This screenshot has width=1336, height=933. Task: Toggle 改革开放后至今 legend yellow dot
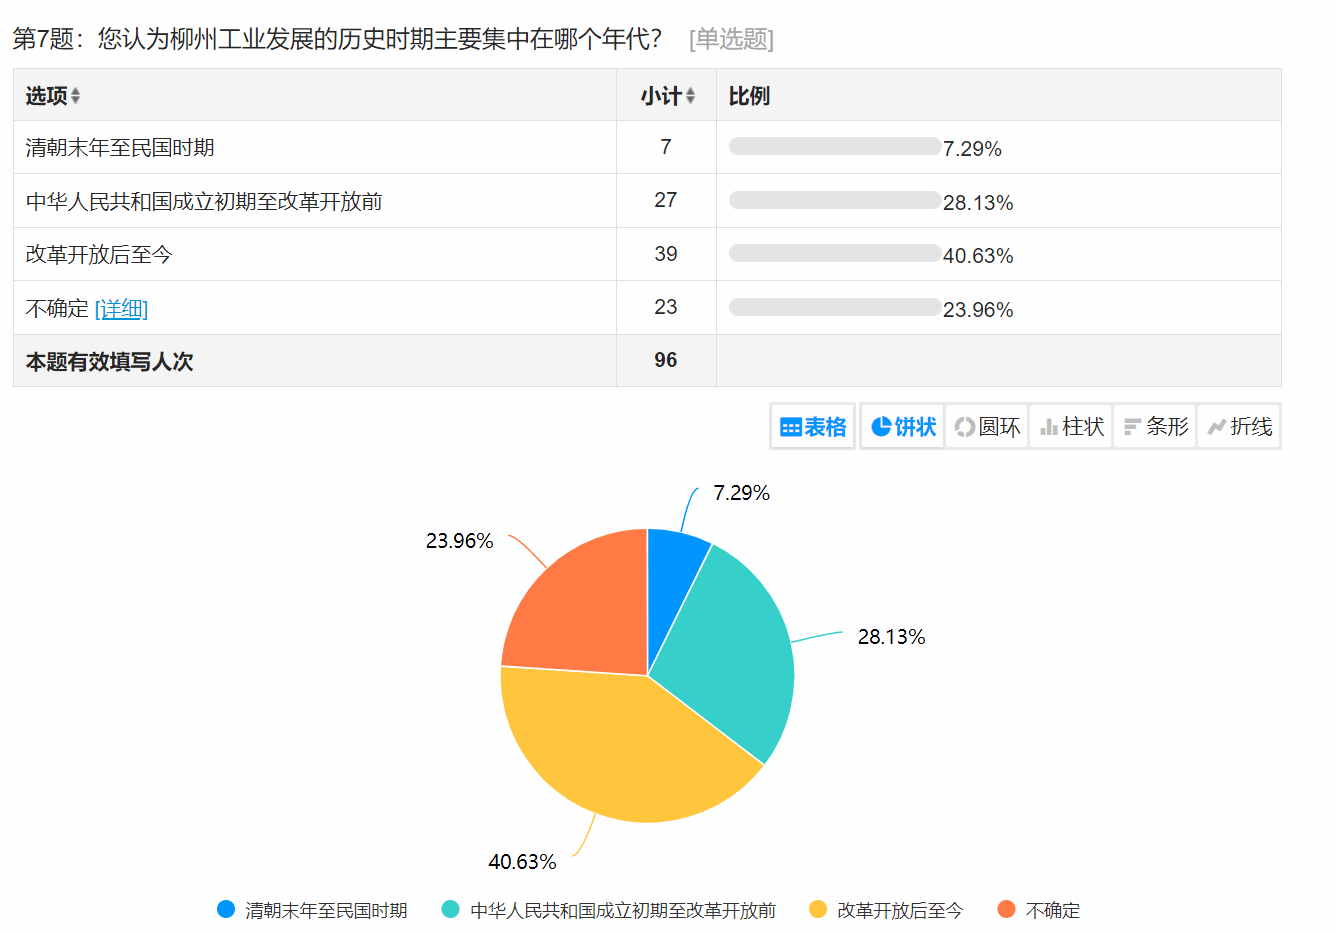(818, 910)
